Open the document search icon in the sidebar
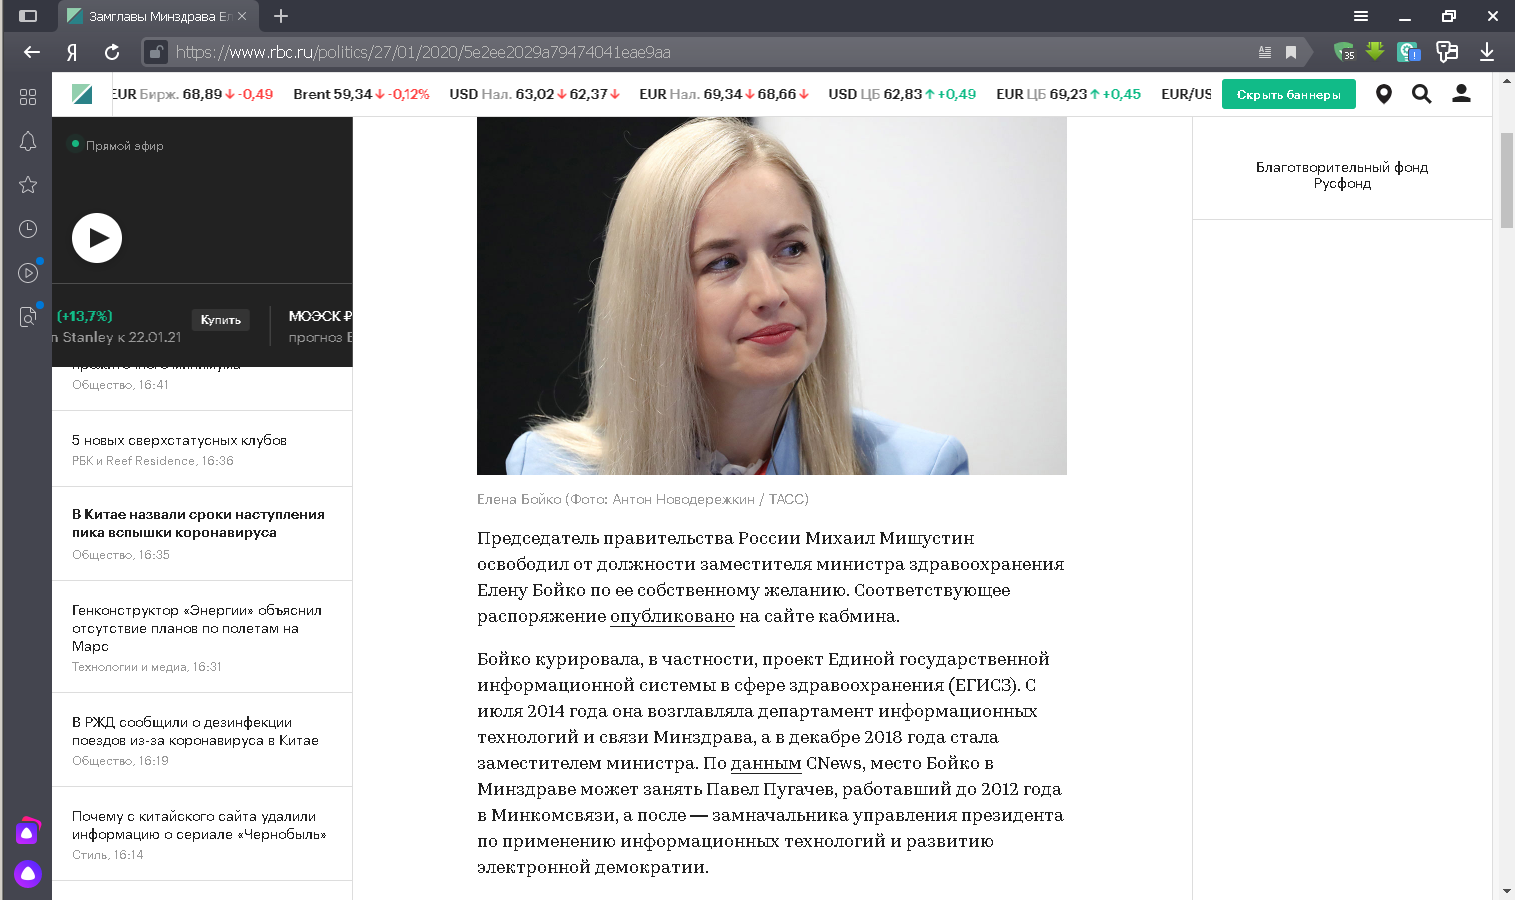Image resolution: width=1515 pixels, height=900 pixels. click(28, 316)
